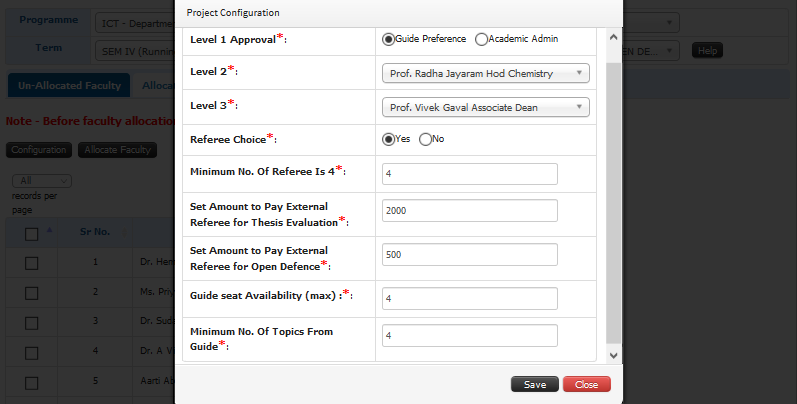Click Guide seat Availability max field
The width and height of the screenshot is (797, 404).
(470, 299)
